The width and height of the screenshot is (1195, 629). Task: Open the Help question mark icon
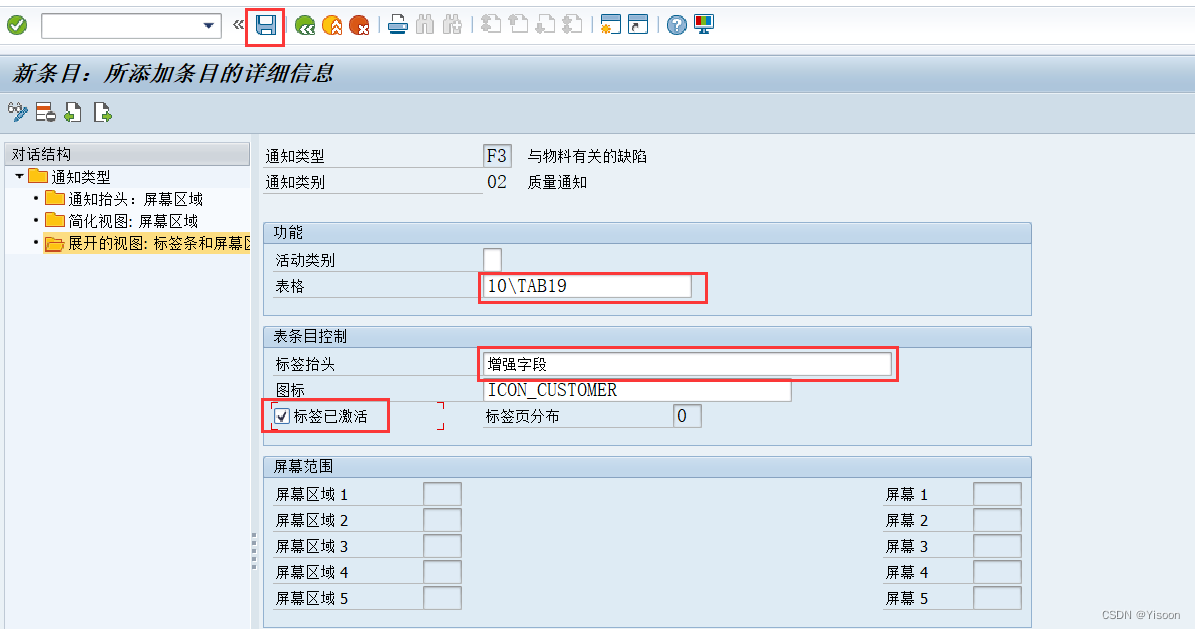(x=677, y=26)
